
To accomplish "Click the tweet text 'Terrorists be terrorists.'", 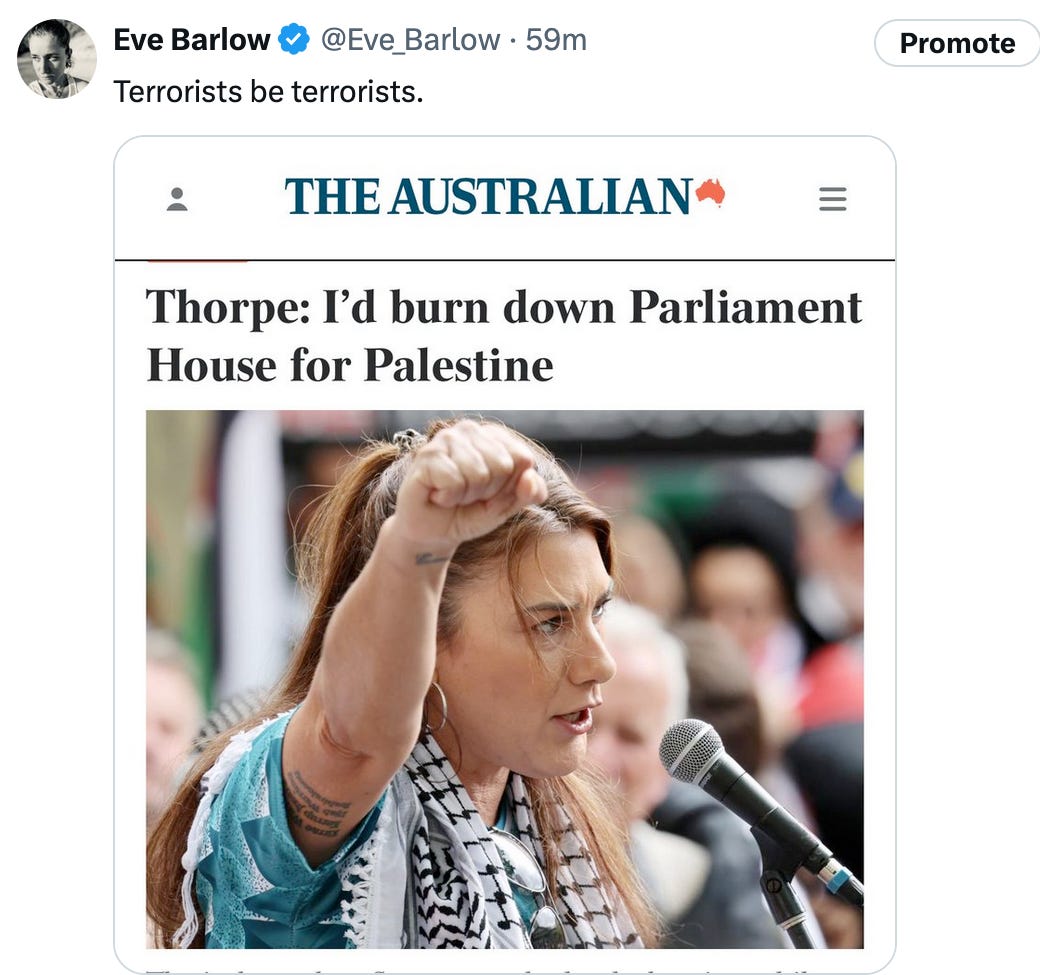I will click(268, 92).
